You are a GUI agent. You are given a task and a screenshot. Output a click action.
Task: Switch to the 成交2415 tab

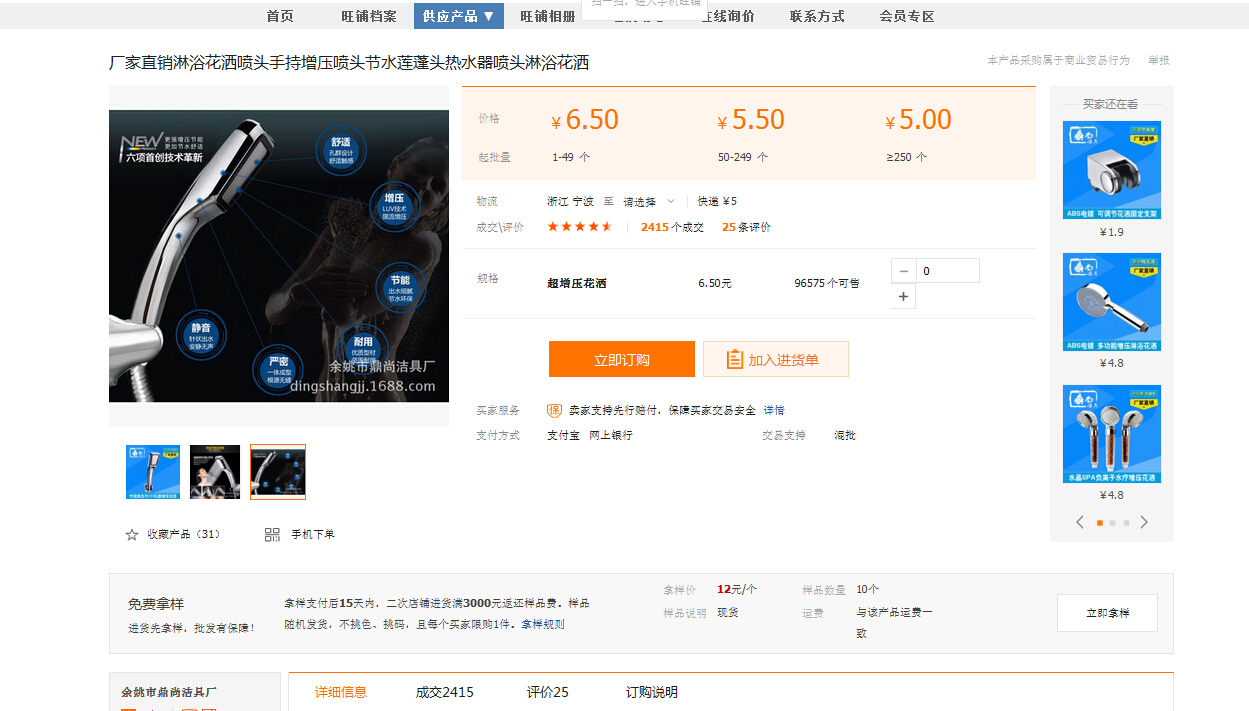(x=444, y=692)
